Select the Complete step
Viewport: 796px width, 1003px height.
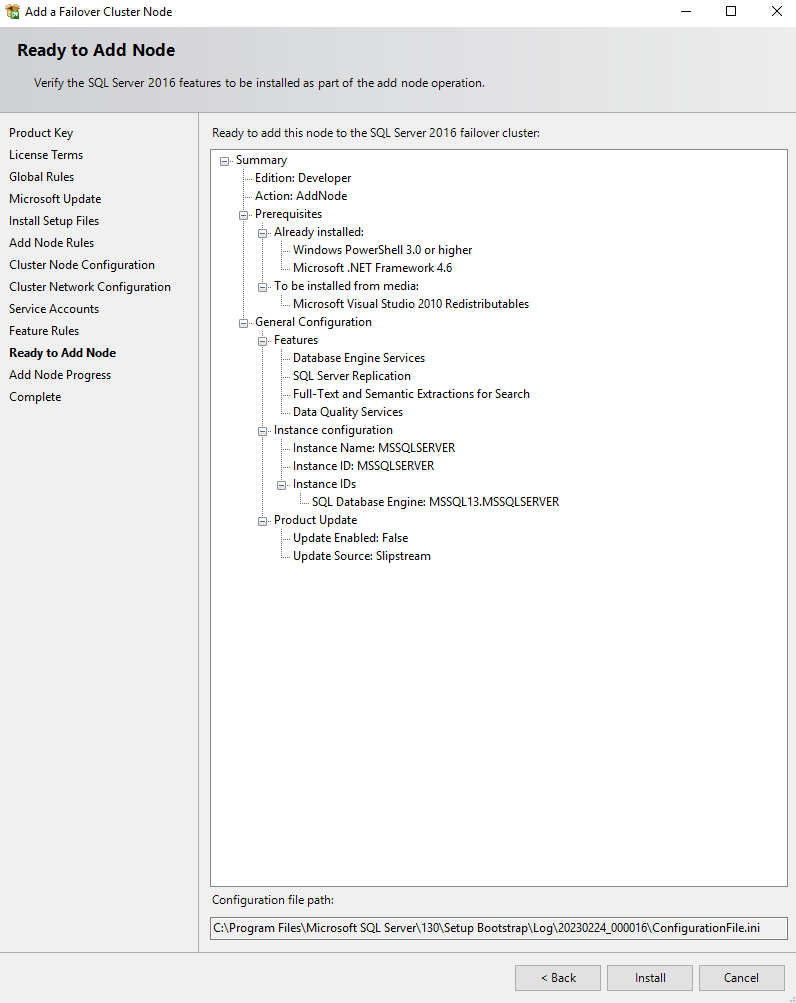pyautogui.click(x=35, y=397)
